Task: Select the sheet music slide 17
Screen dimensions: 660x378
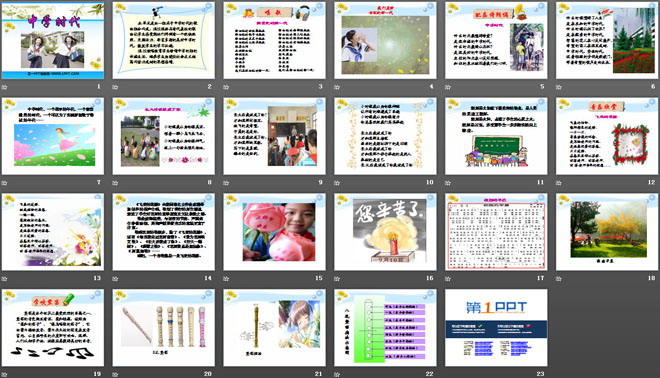Action: 496,232
